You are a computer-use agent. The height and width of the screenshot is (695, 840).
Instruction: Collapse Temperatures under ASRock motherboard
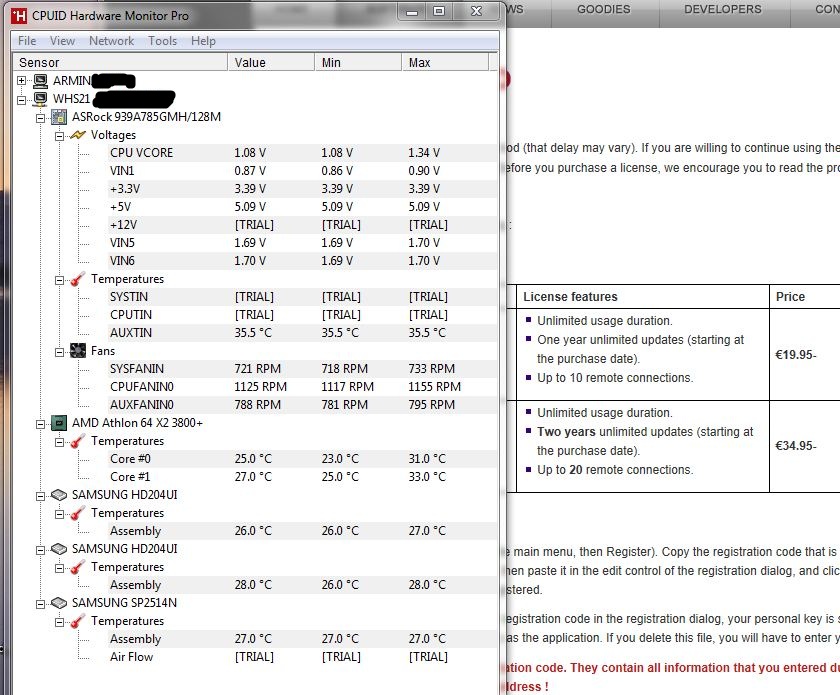59,280
